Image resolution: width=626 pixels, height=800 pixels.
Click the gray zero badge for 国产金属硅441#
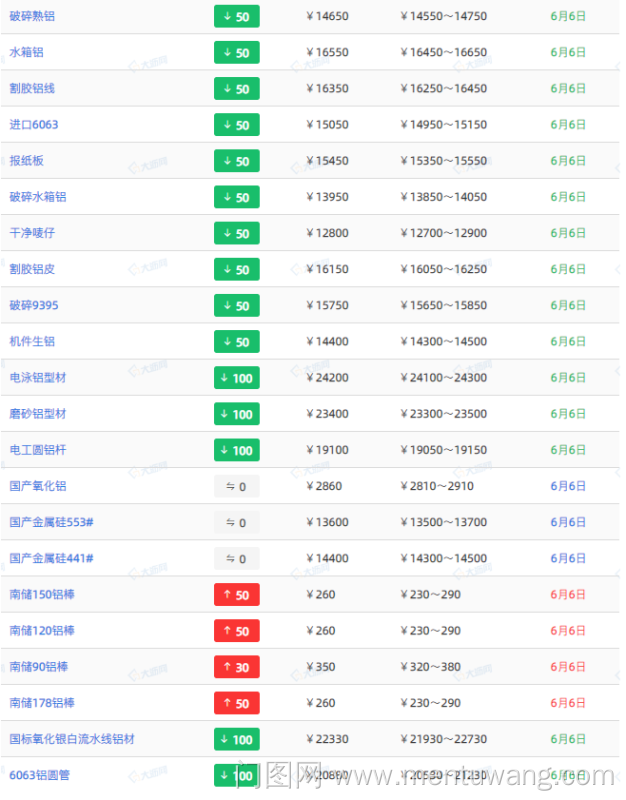[x=236, y=558]
